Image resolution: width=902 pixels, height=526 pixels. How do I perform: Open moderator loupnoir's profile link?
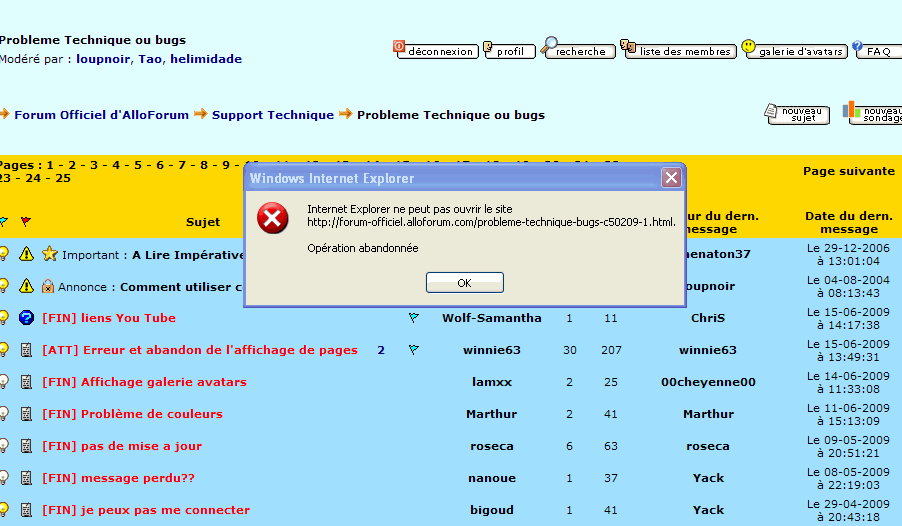(106, 59)
